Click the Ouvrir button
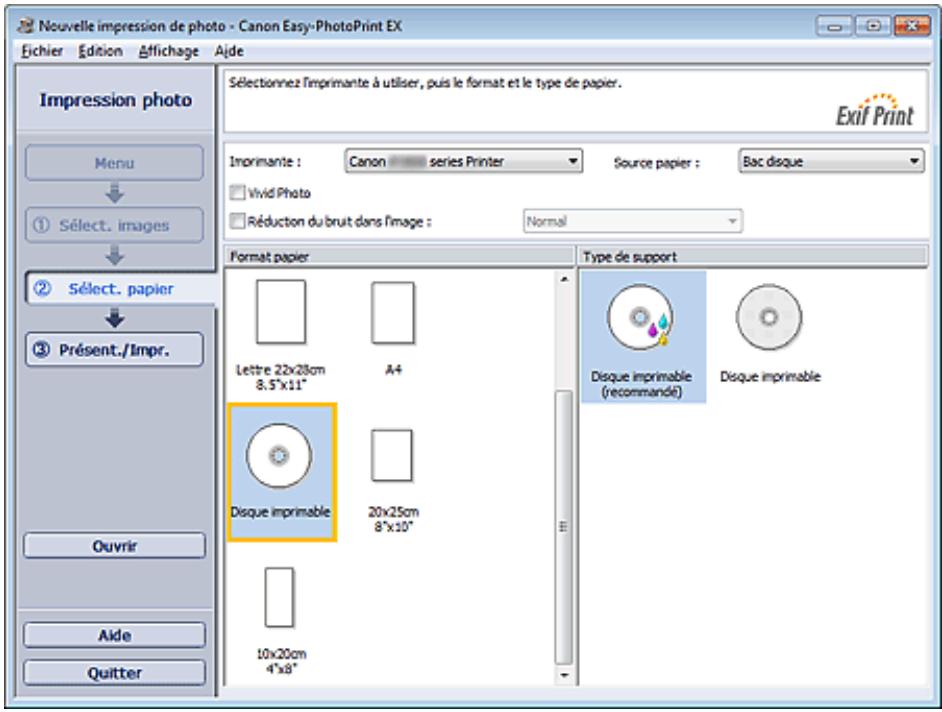This screenshot has width=942, height=712. point(114,546)
